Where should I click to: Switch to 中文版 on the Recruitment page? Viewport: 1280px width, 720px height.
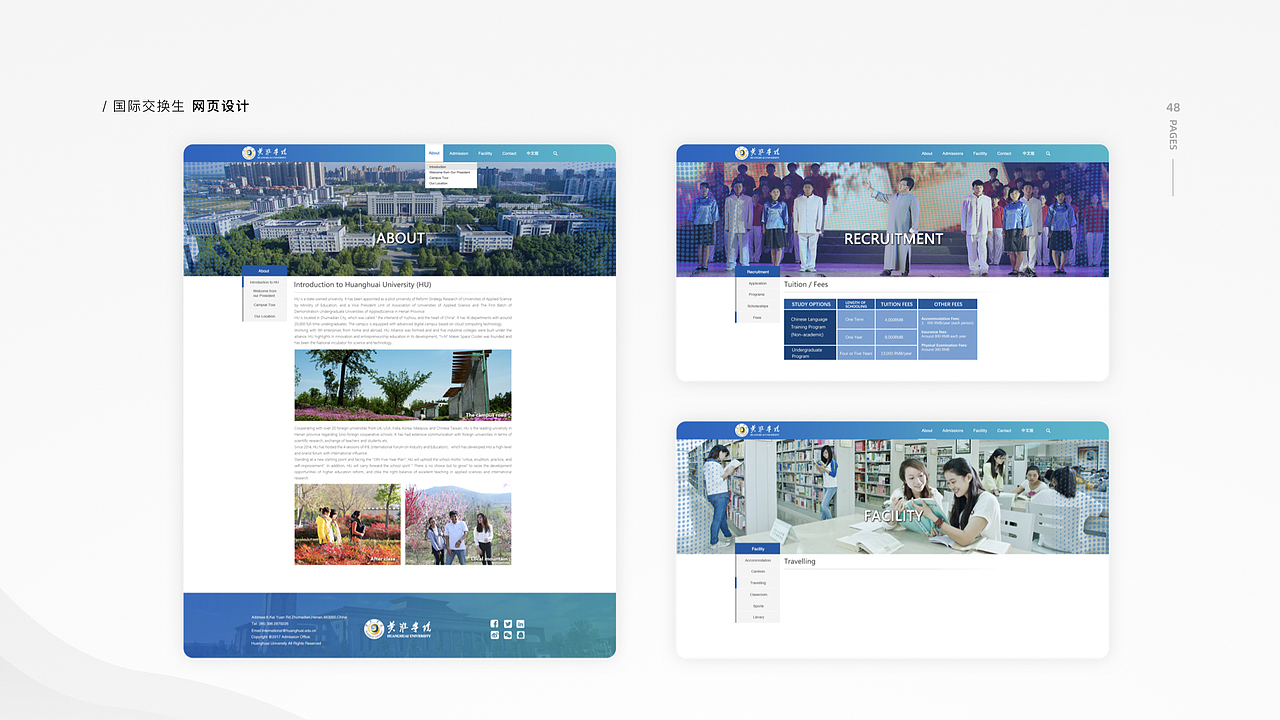pos(1028,153)
